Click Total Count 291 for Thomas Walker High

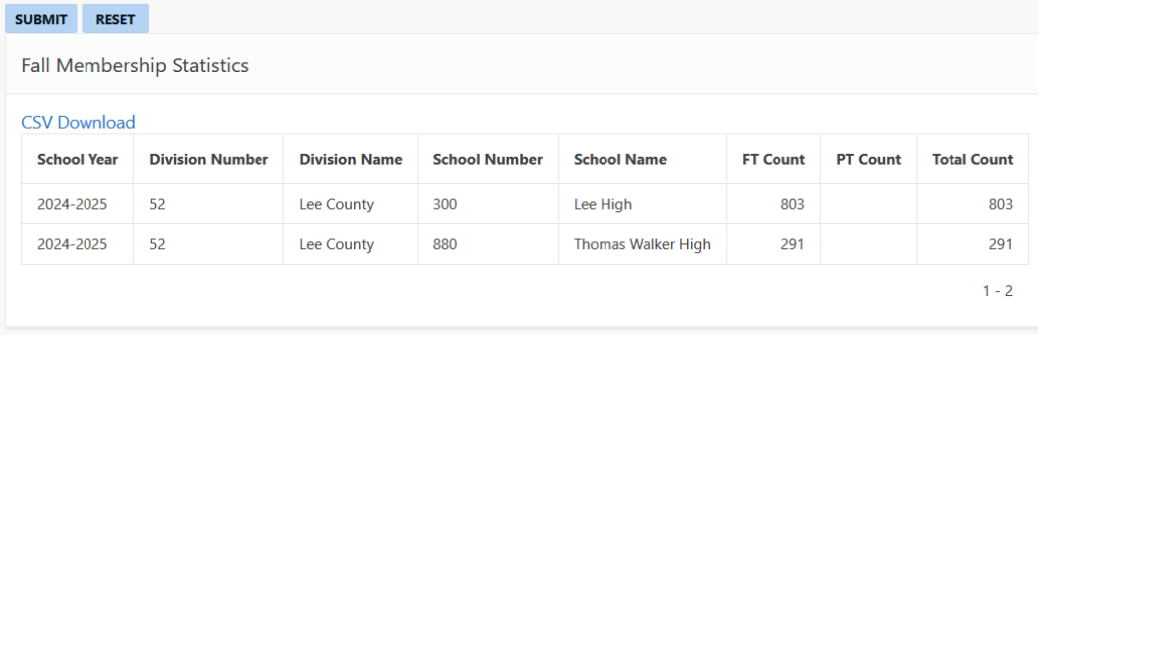(973, 244)
